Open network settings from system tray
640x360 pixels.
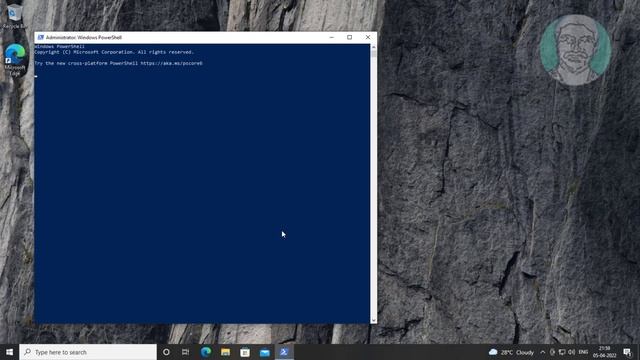(562, 352)
